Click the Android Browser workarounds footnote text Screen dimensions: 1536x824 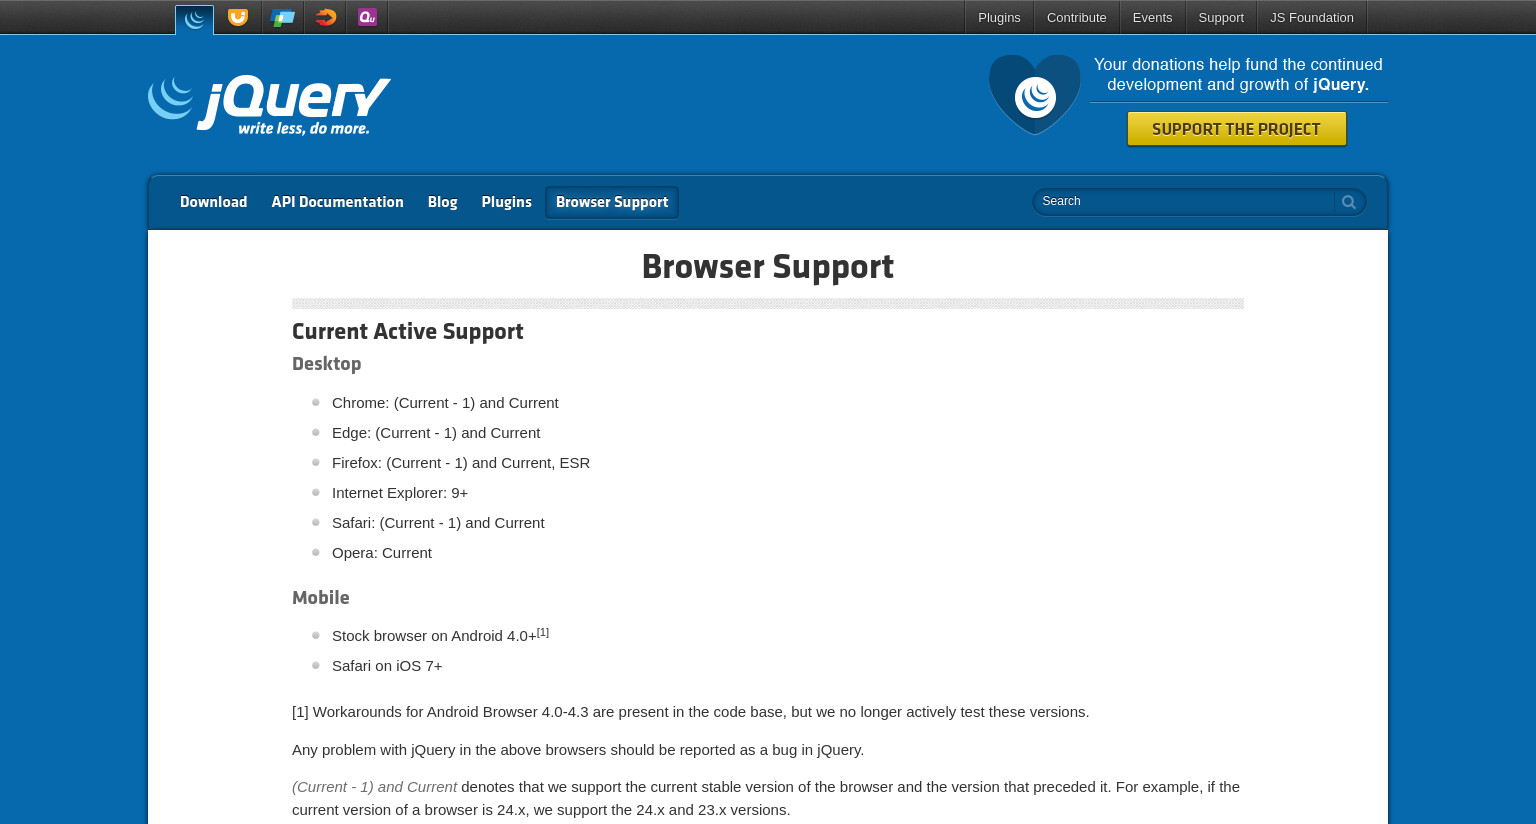click(x=690, y=712)
